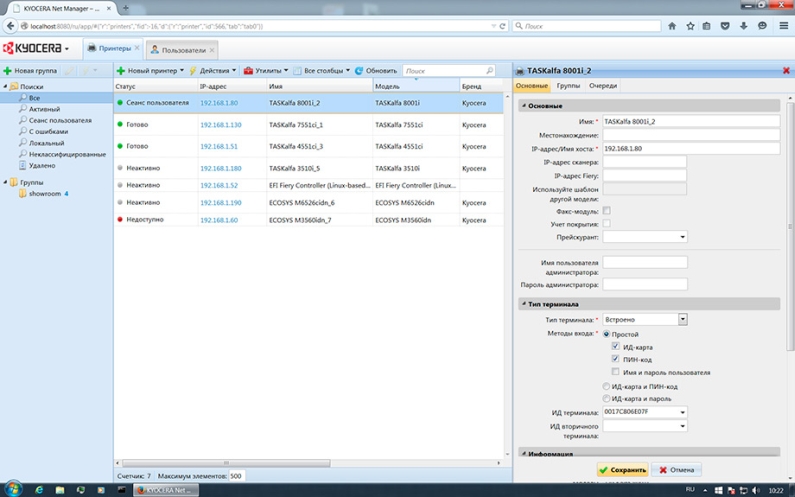Screen dimensions: 795x497
Task: Expand the Прейскурант dropdown
Action: [x=683, y=237]
